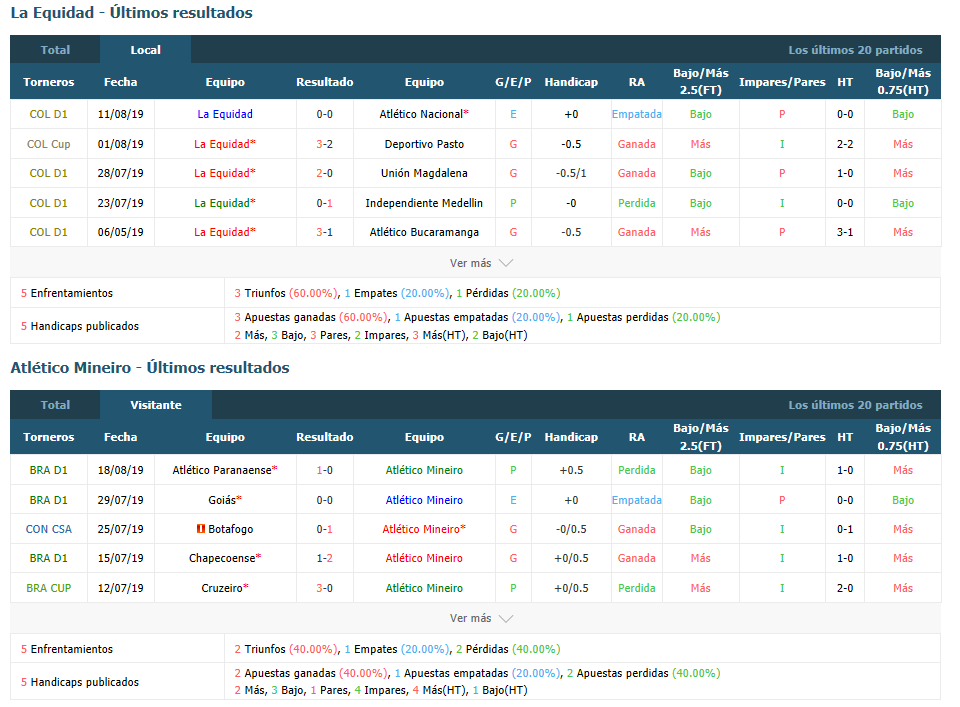Expand Ver más under La Equidad results
This screenshot has height=707, width=960.
click(x=481, y=263)
